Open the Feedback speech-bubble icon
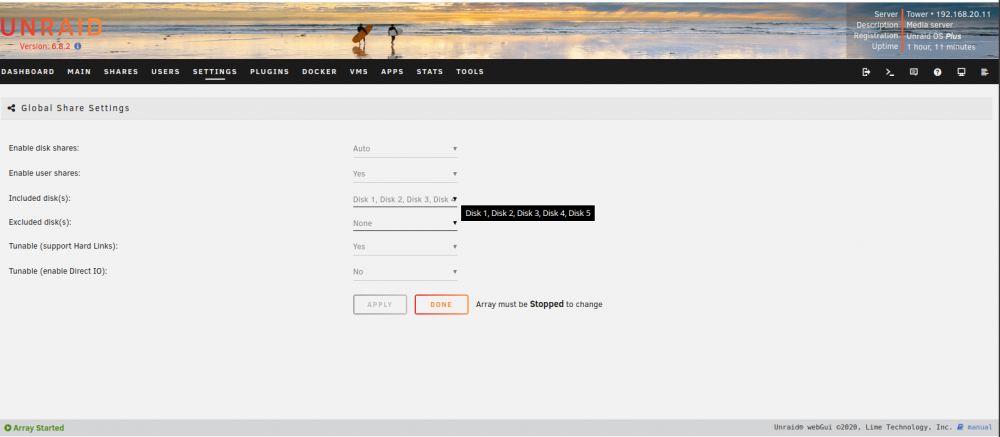 point(913,72)
